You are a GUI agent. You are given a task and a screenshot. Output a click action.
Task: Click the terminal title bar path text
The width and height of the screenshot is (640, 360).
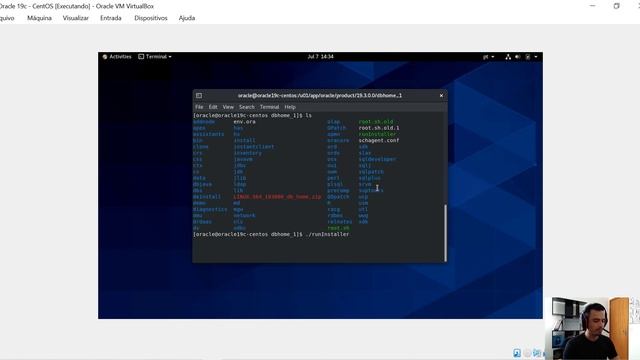click(x=320, y=96)
